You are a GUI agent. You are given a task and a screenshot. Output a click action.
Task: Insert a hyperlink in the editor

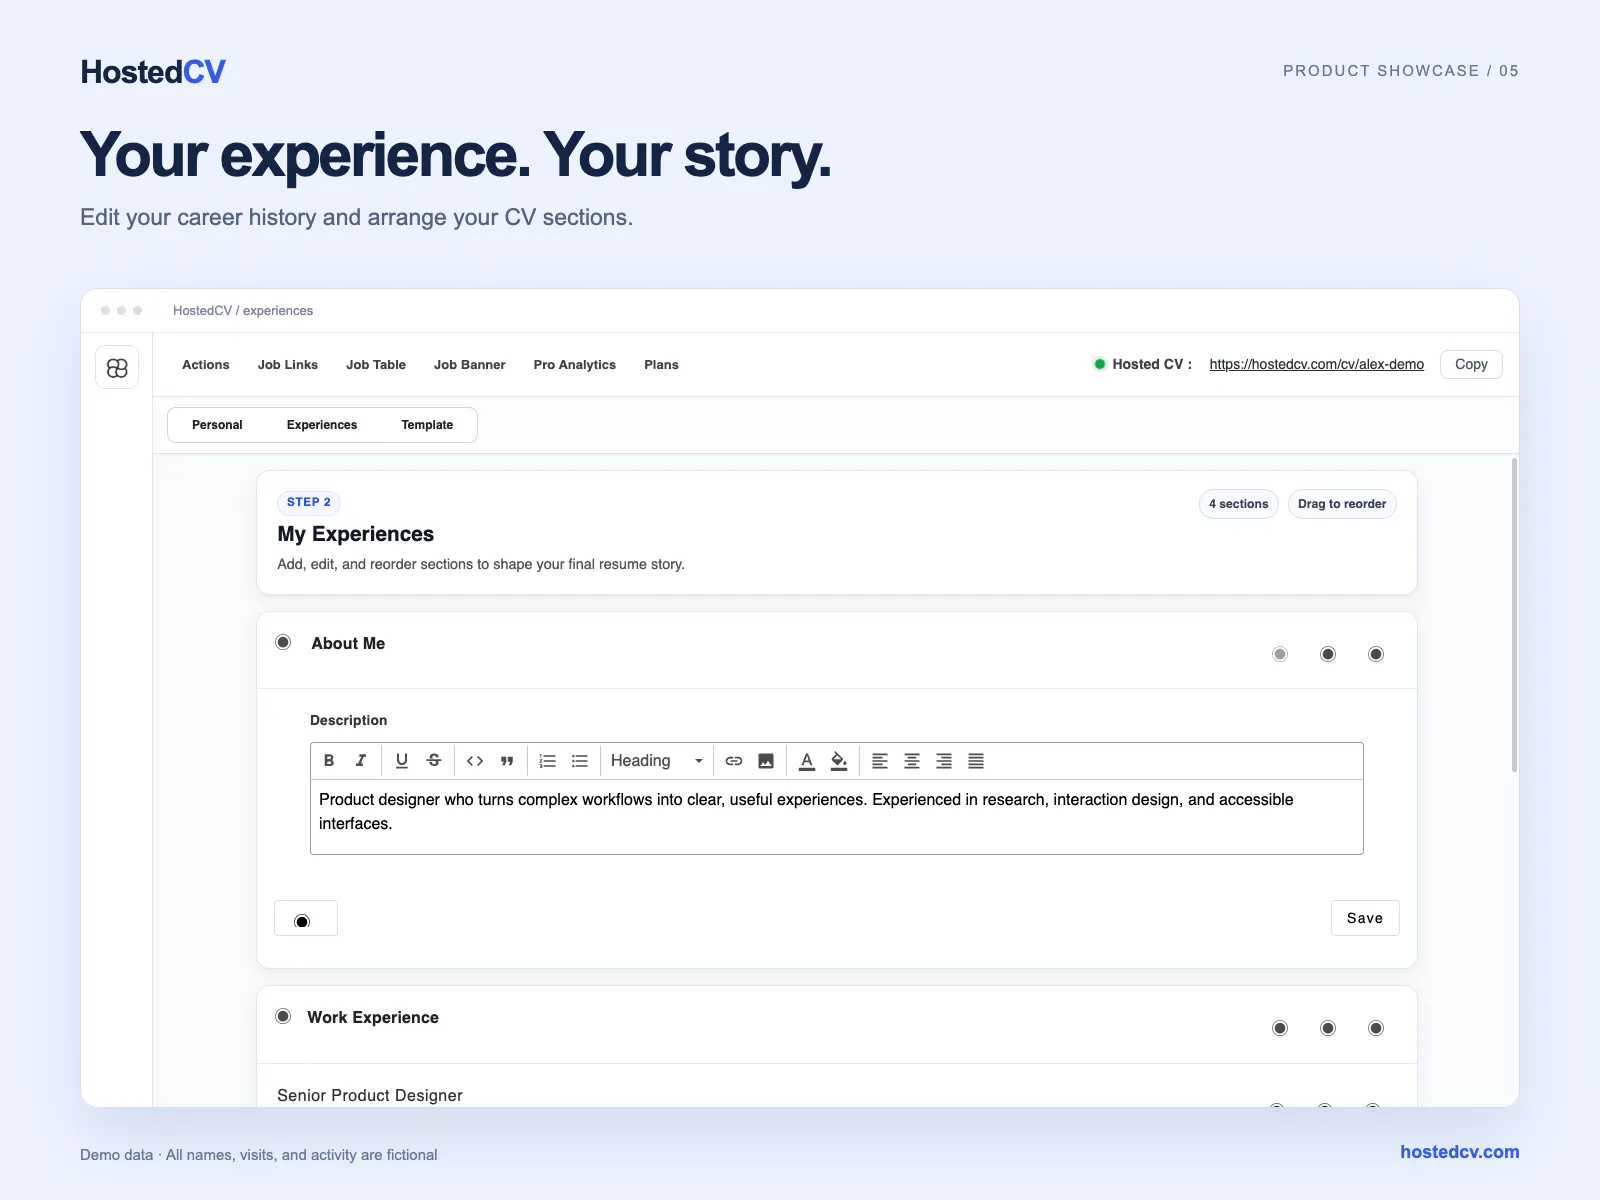click(x=734, y=761)
